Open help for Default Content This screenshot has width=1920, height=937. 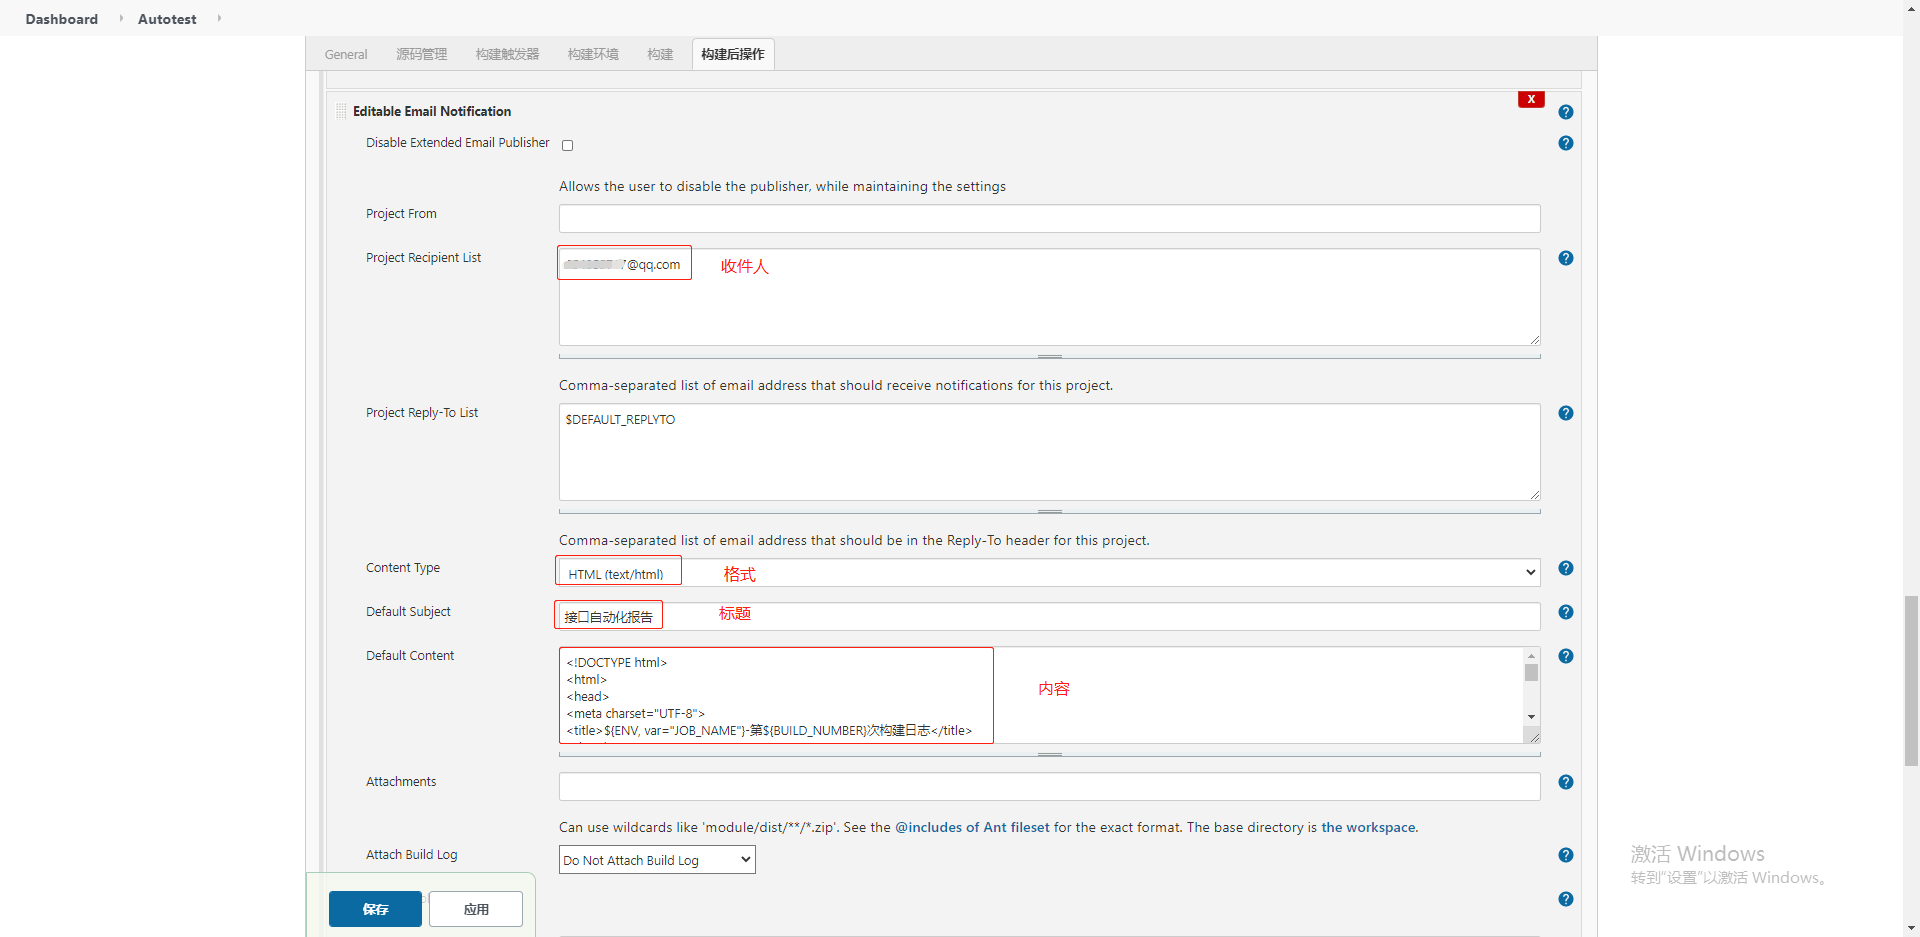pos(1566,656)
